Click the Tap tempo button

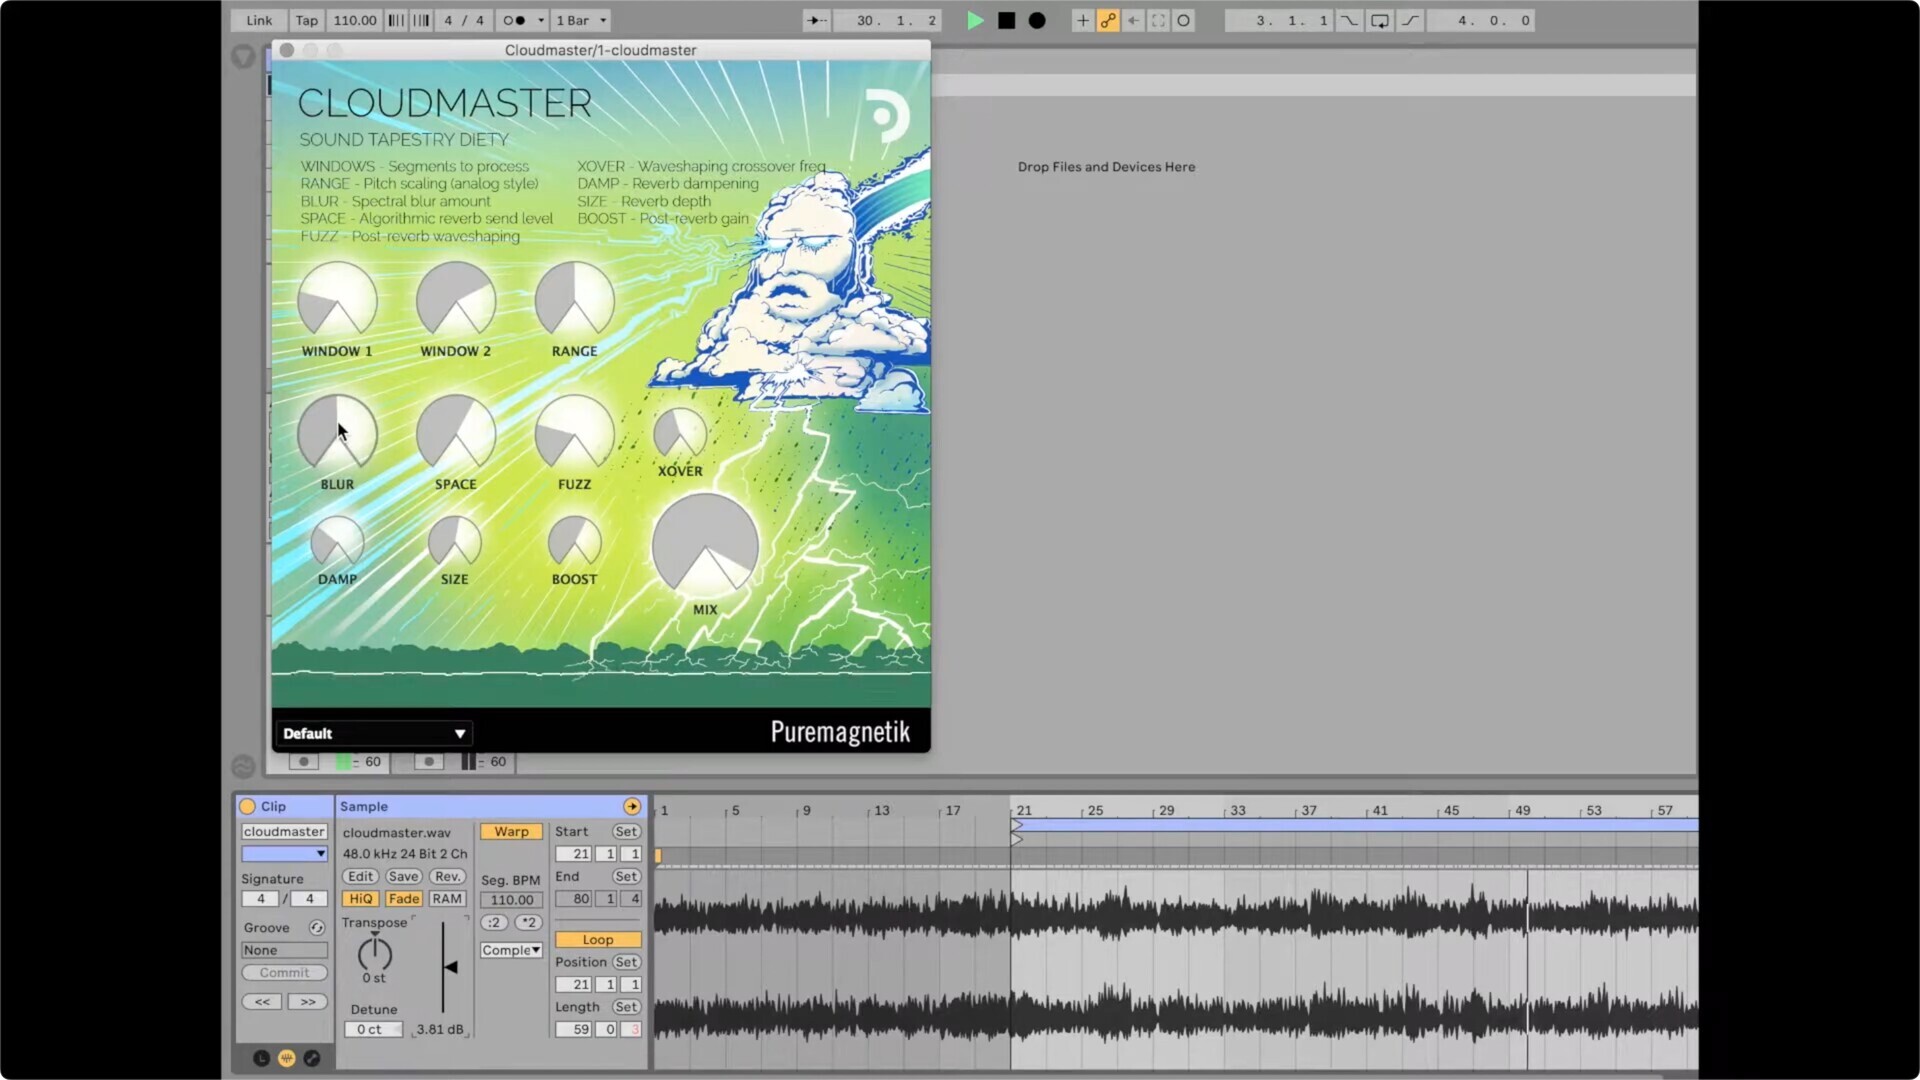(306, 20)
